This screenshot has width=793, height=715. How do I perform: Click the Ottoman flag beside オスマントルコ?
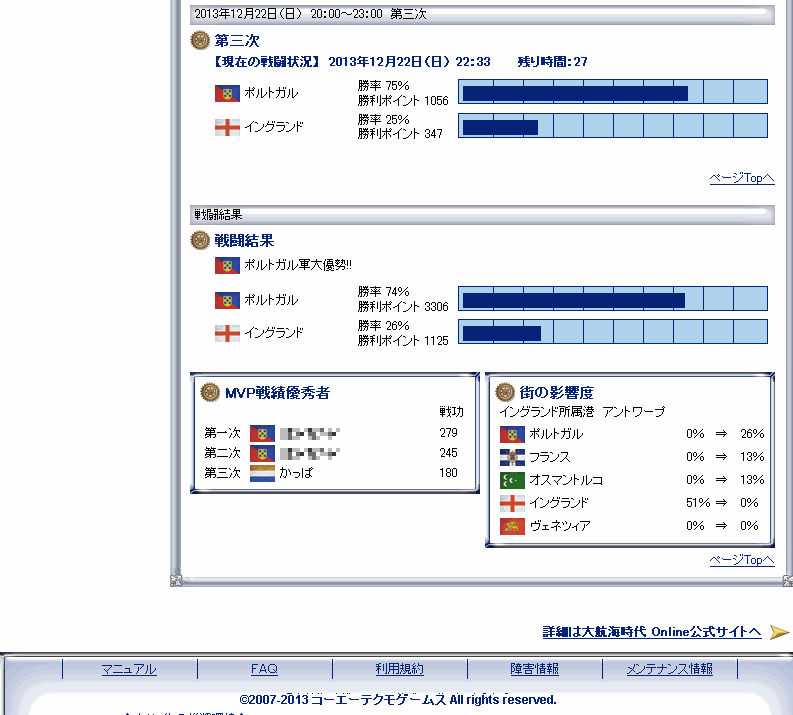(512, 480)
